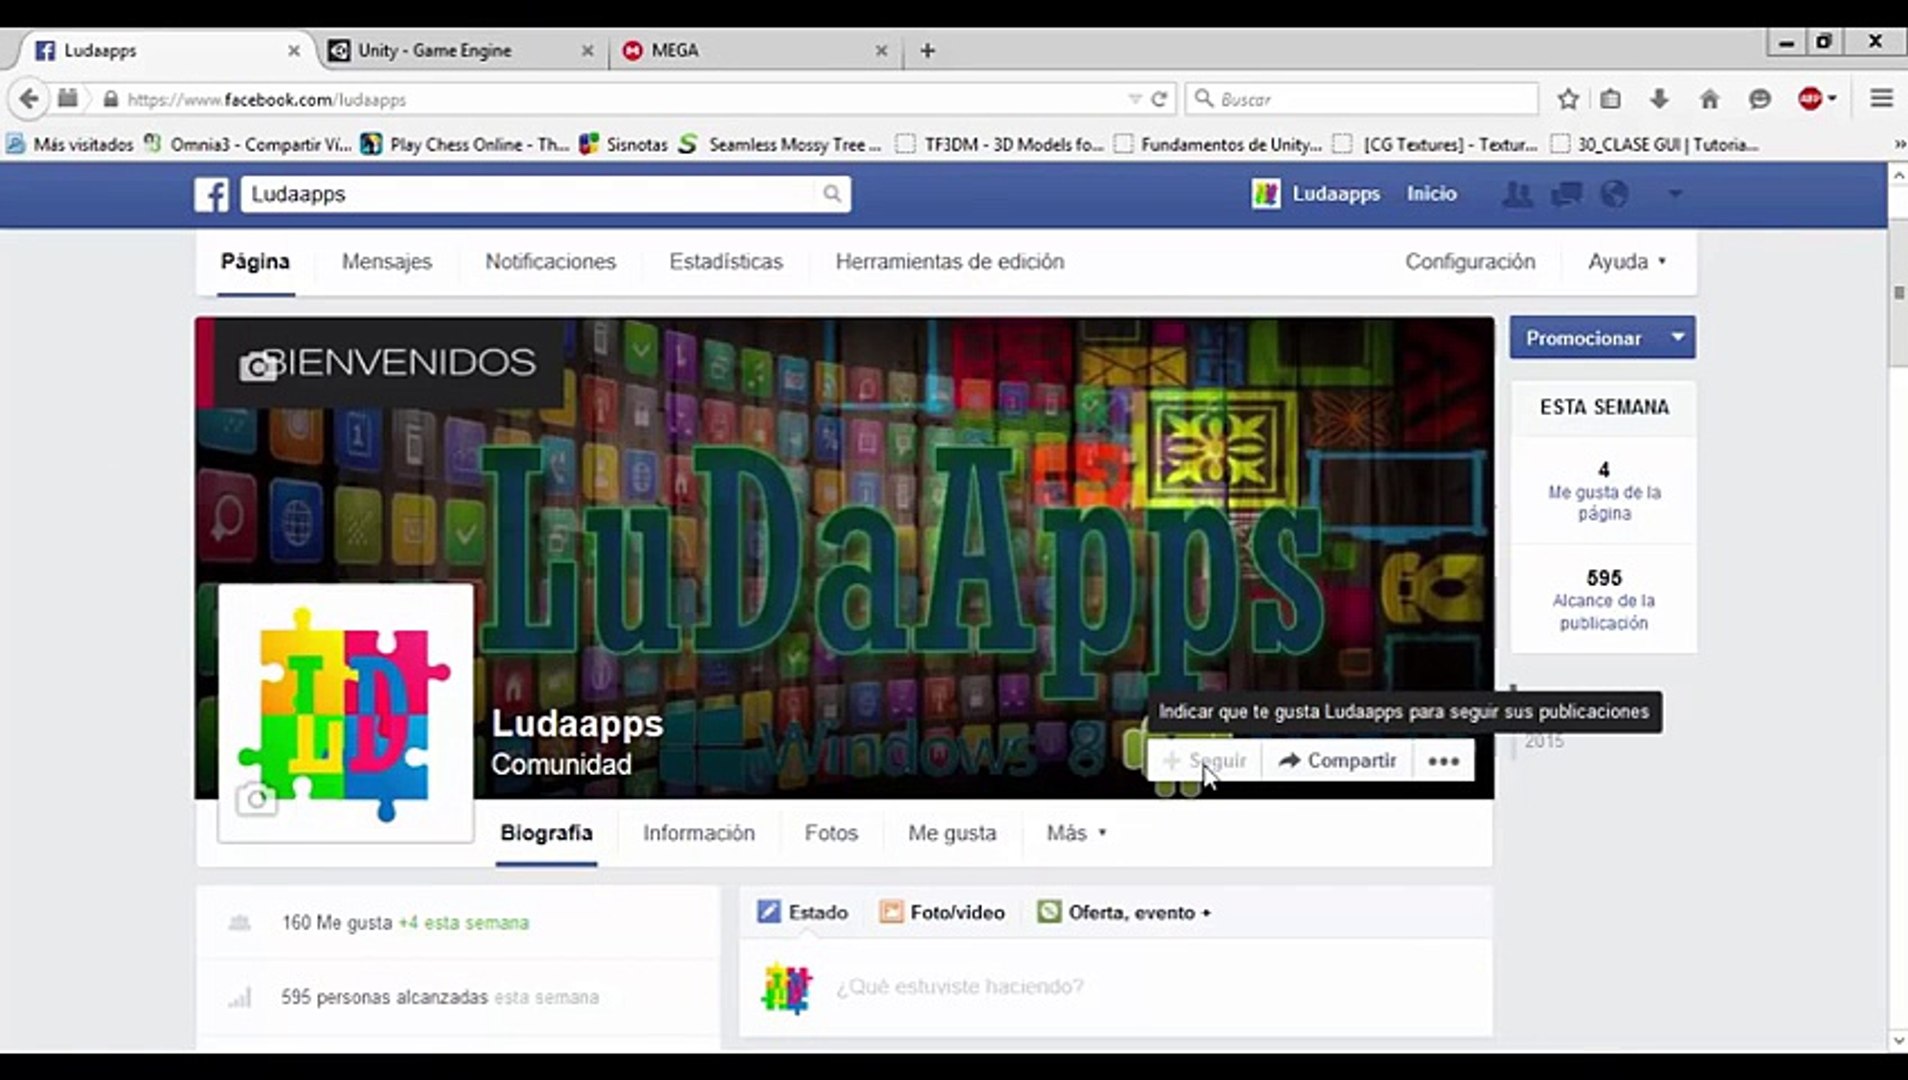Open Herramientas de edición tab

coord(950,261)
